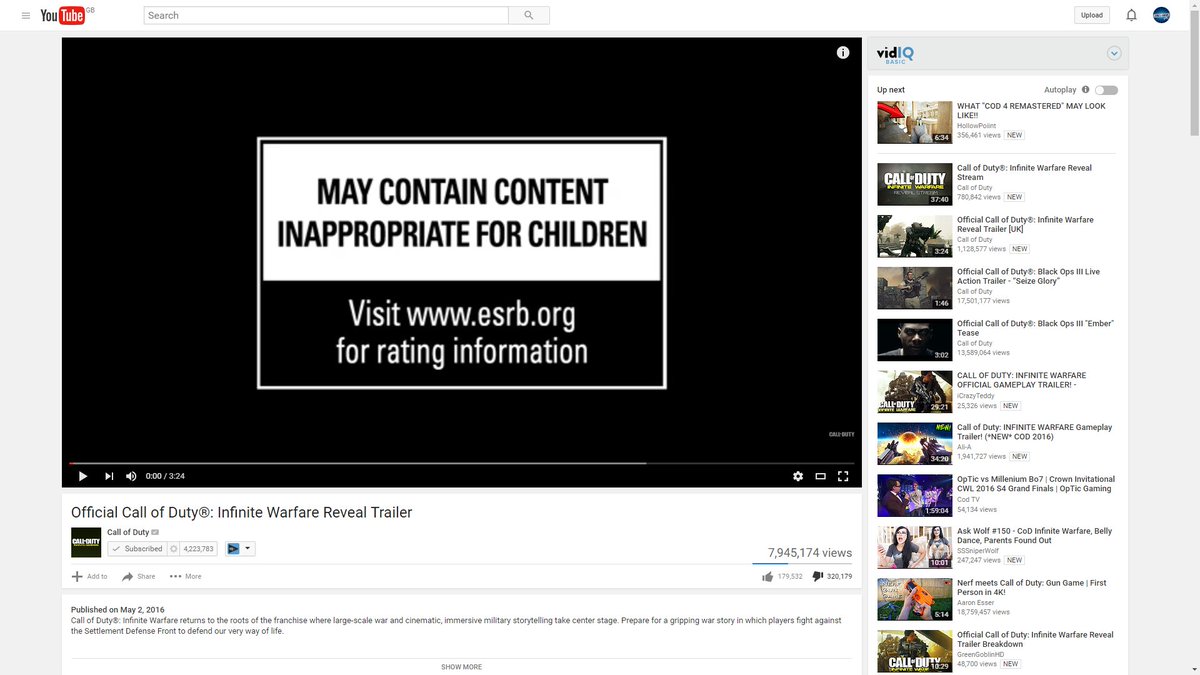The image size is (1200, 675).
Task: Toggle Autoplay switch
Action: 1107,90
